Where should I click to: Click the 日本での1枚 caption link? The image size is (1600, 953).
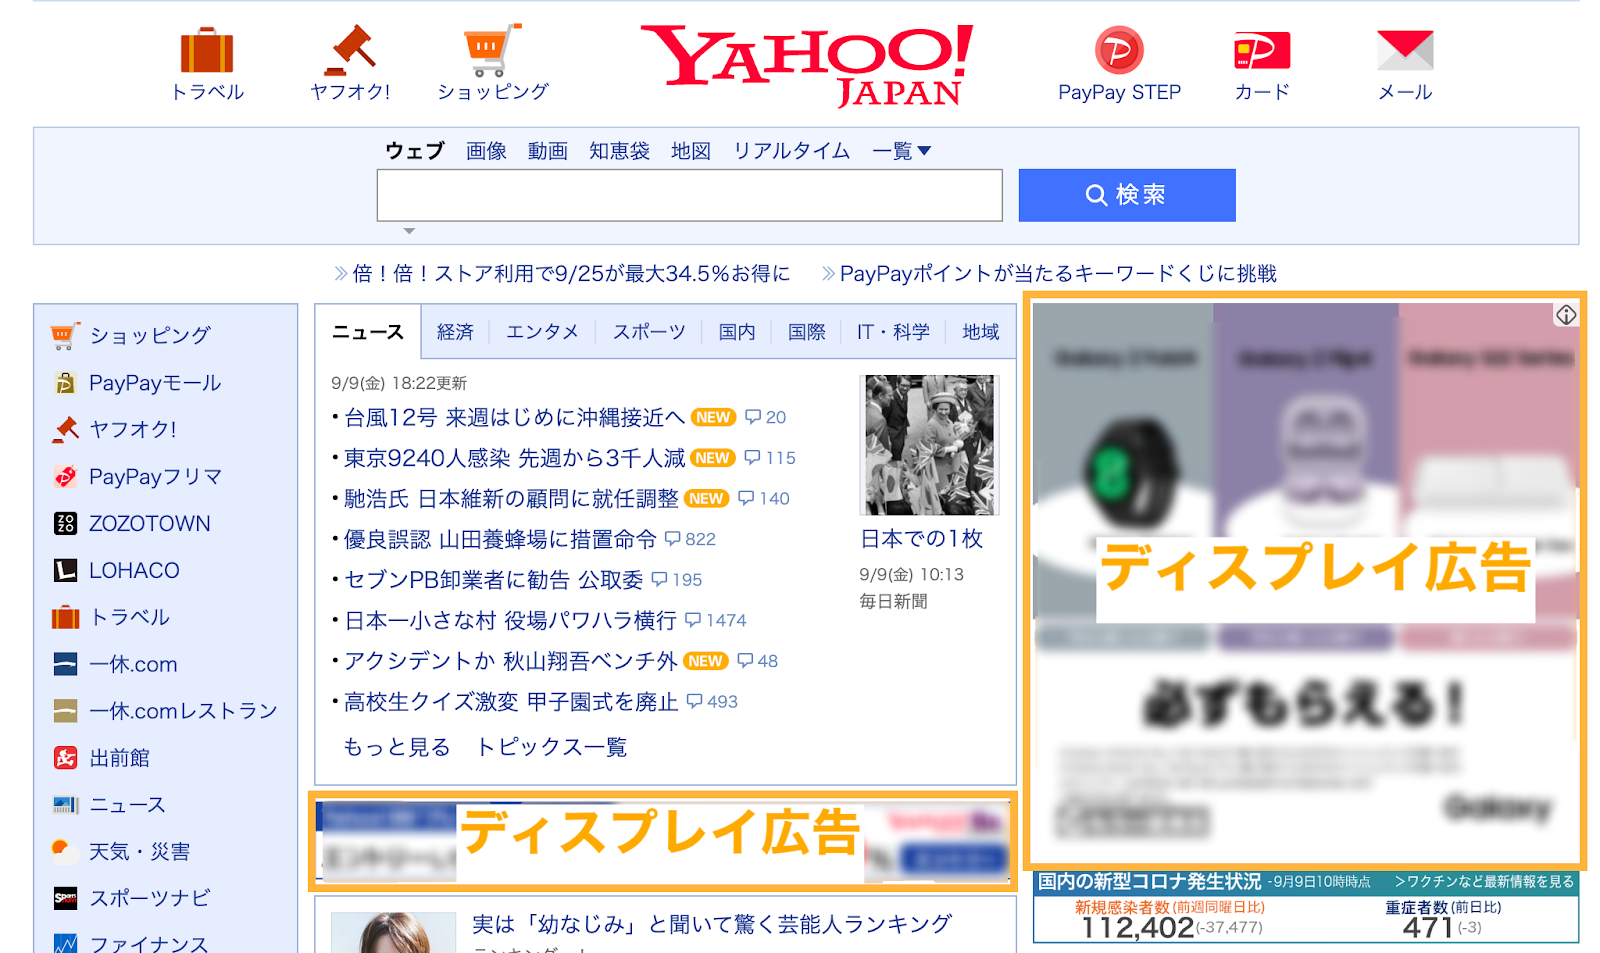pyautogui.click(x=922, y=539)
